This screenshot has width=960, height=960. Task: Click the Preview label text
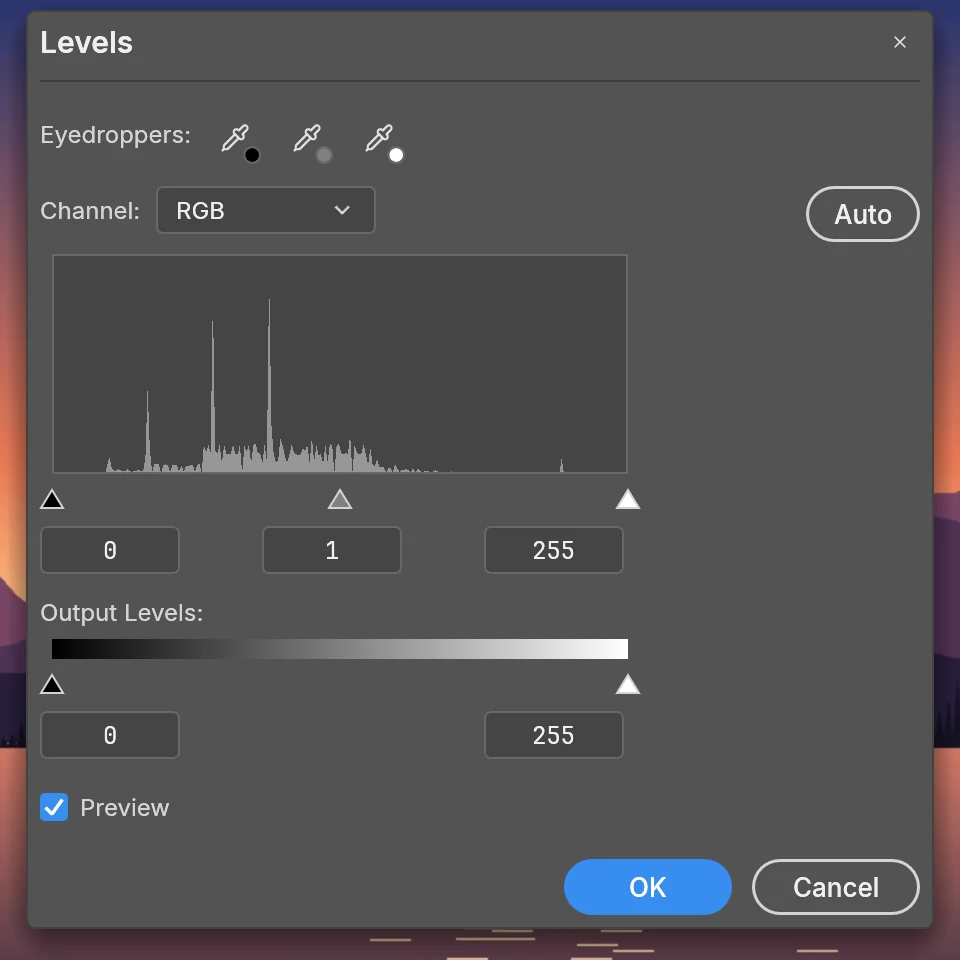click(125, 808)
